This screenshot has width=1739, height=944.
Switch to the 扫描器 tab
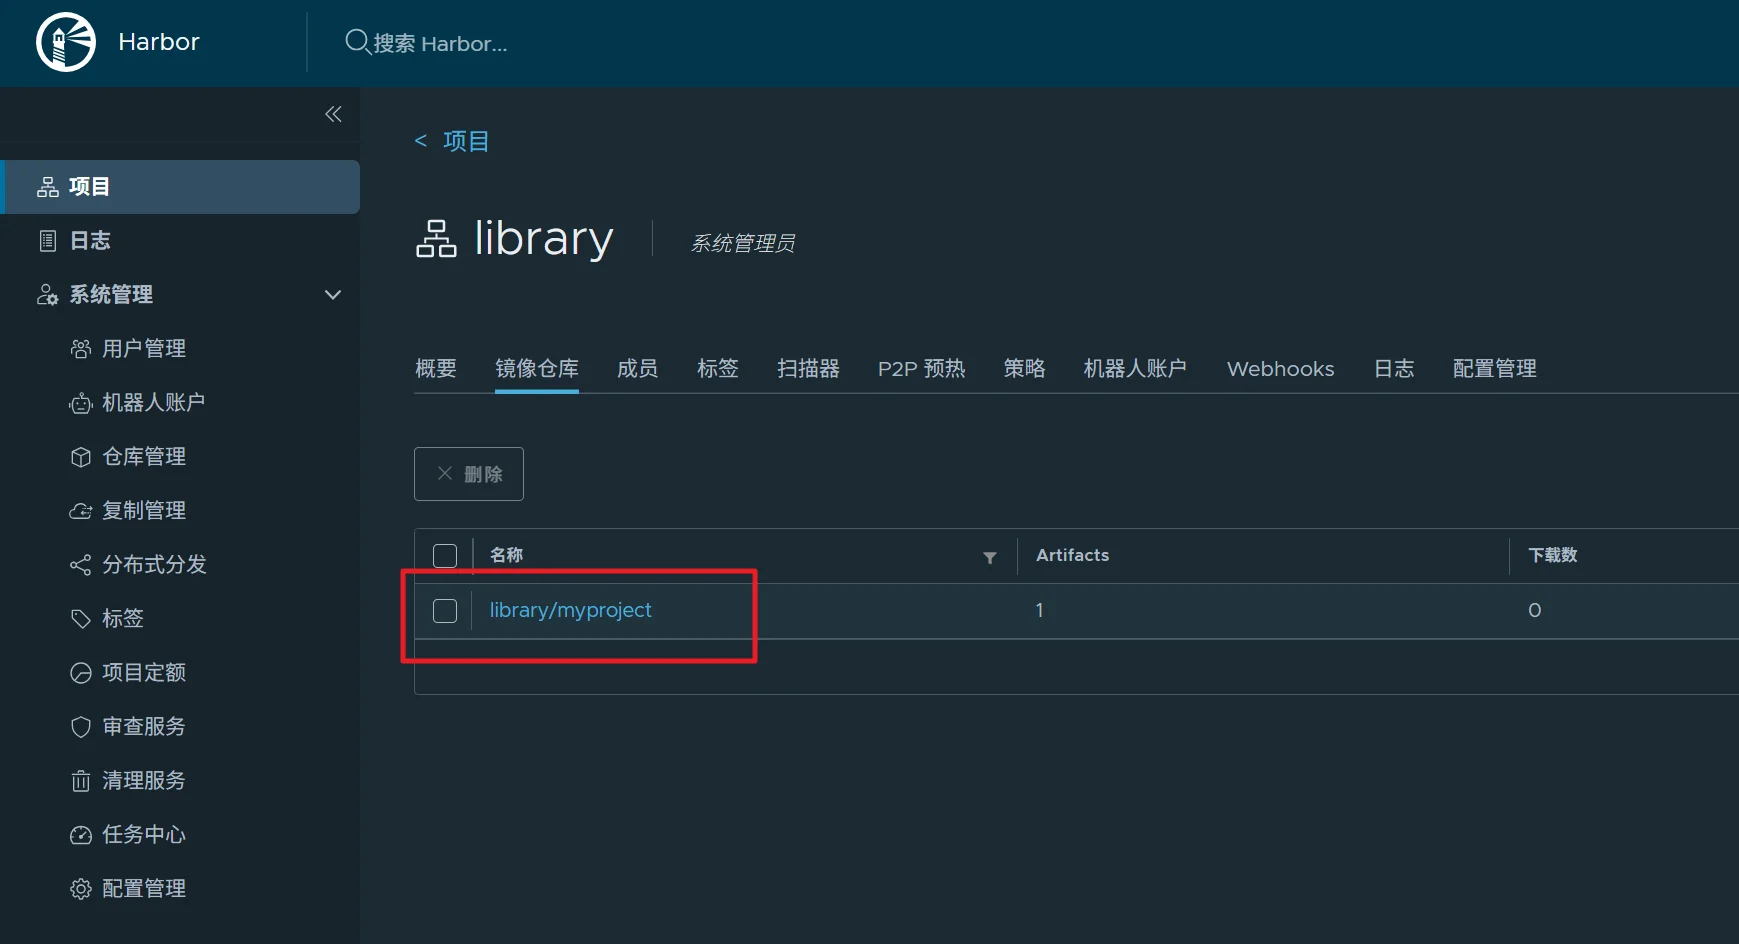(x=809, y=369)
